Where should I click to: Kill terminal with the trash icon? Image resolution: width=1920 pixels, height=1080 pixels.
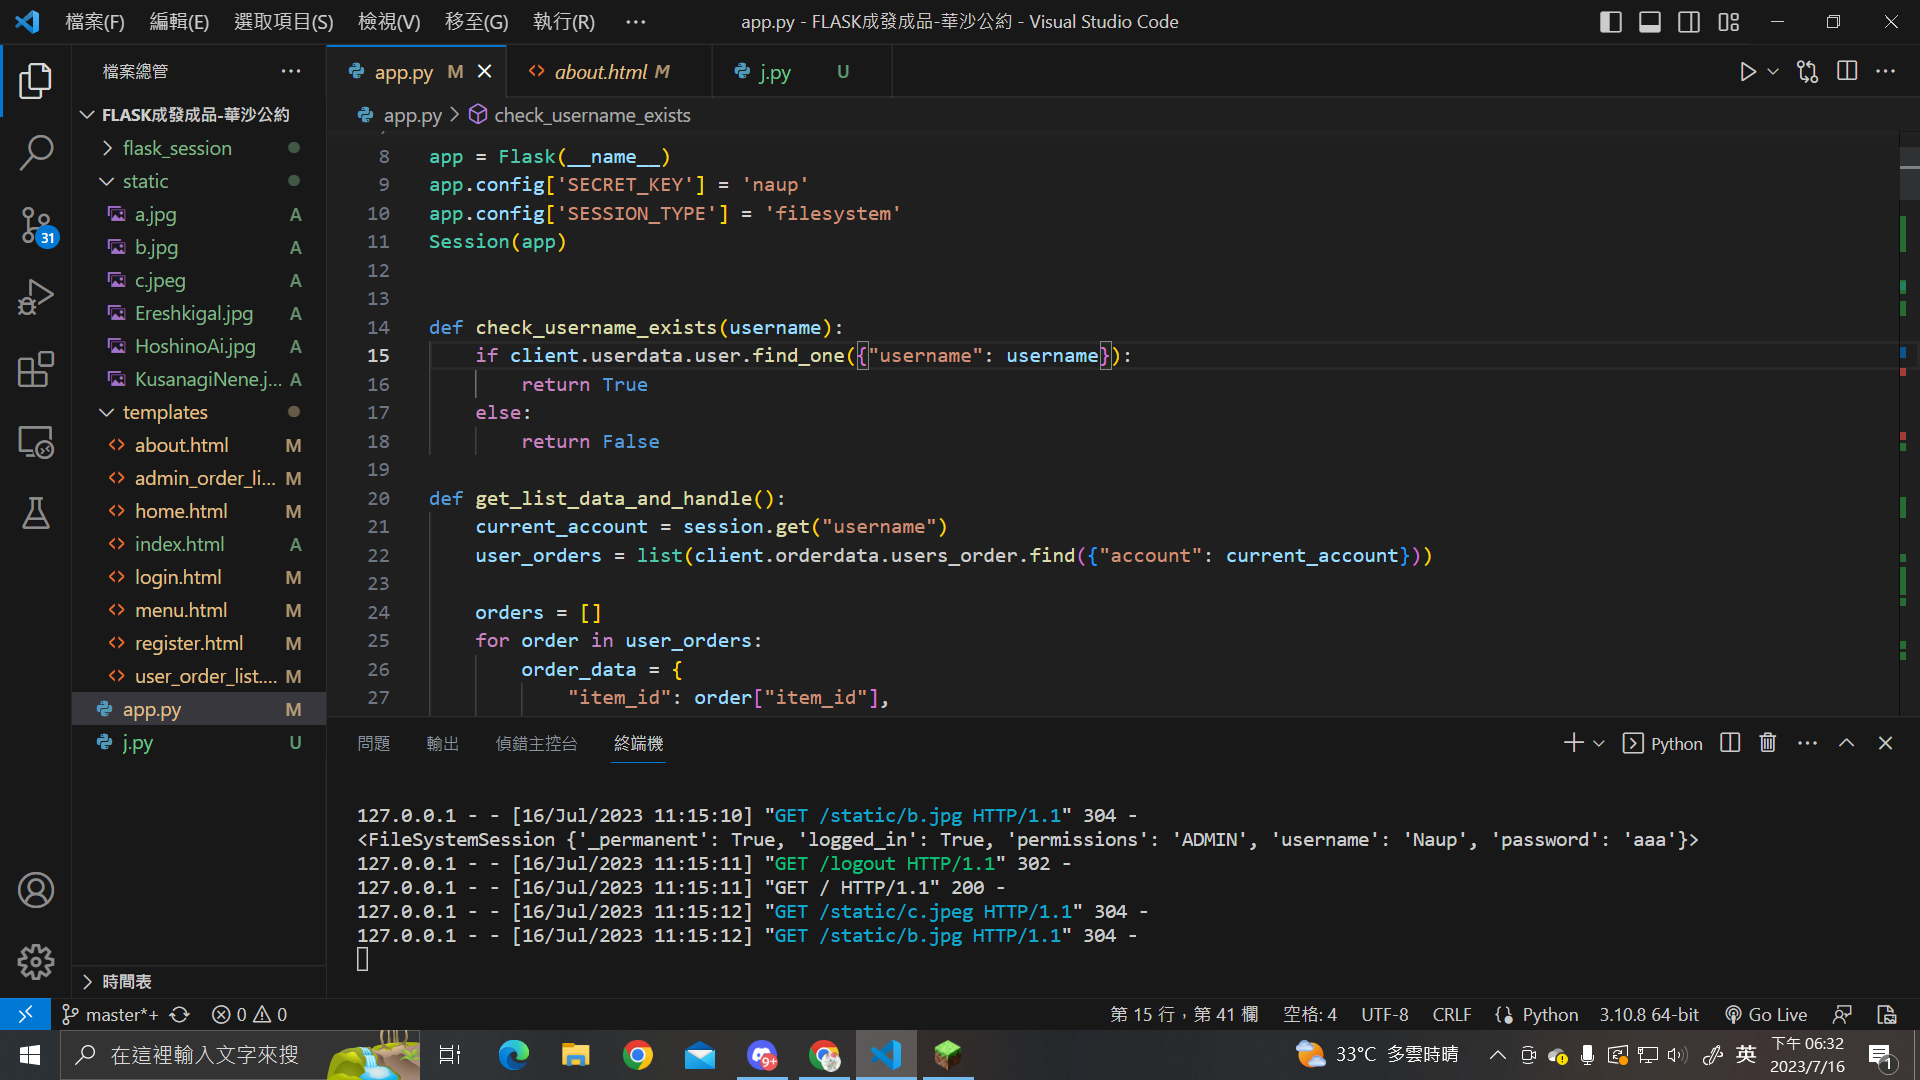click(1768, 743)
